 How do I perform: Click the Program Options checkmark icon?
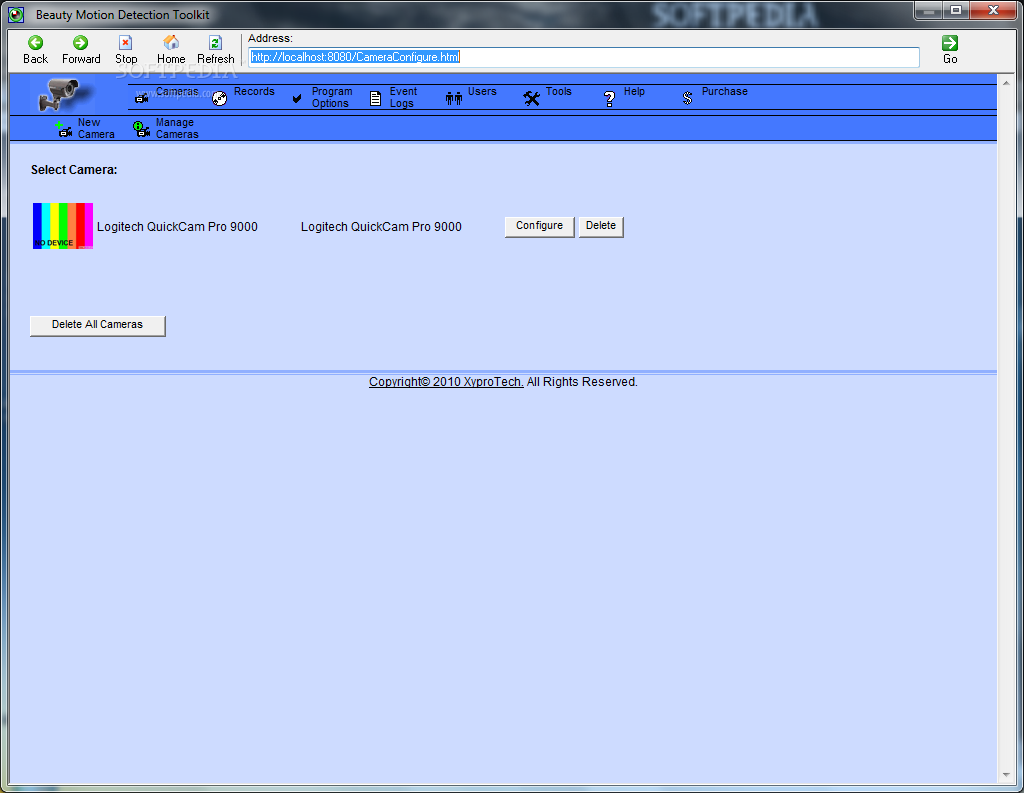pyautogui.click(x=297, y=99)
